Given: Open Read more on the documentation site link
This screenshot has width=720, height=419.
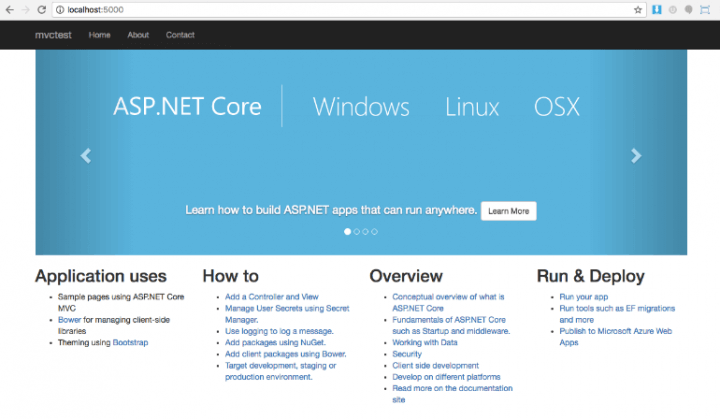Looking at the screenshot, I should (x=452, y=394).
